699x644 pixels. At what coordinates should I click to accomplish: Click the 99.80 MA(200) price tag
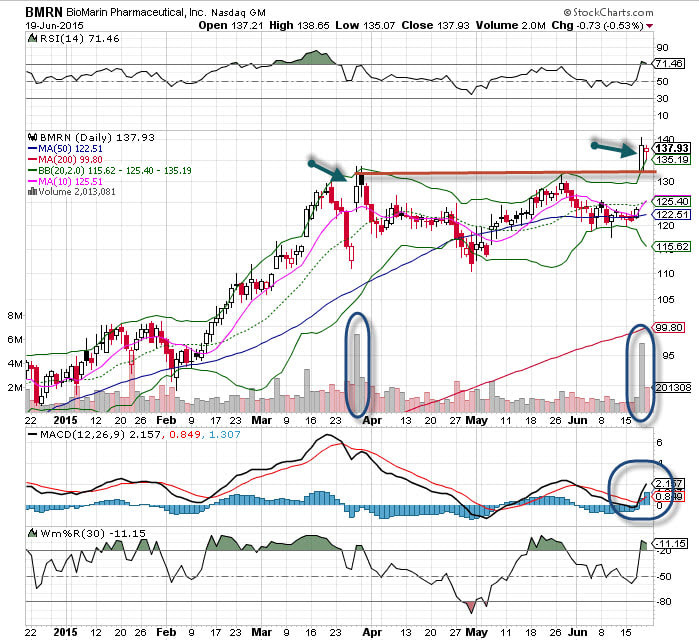tap(670, 328)
